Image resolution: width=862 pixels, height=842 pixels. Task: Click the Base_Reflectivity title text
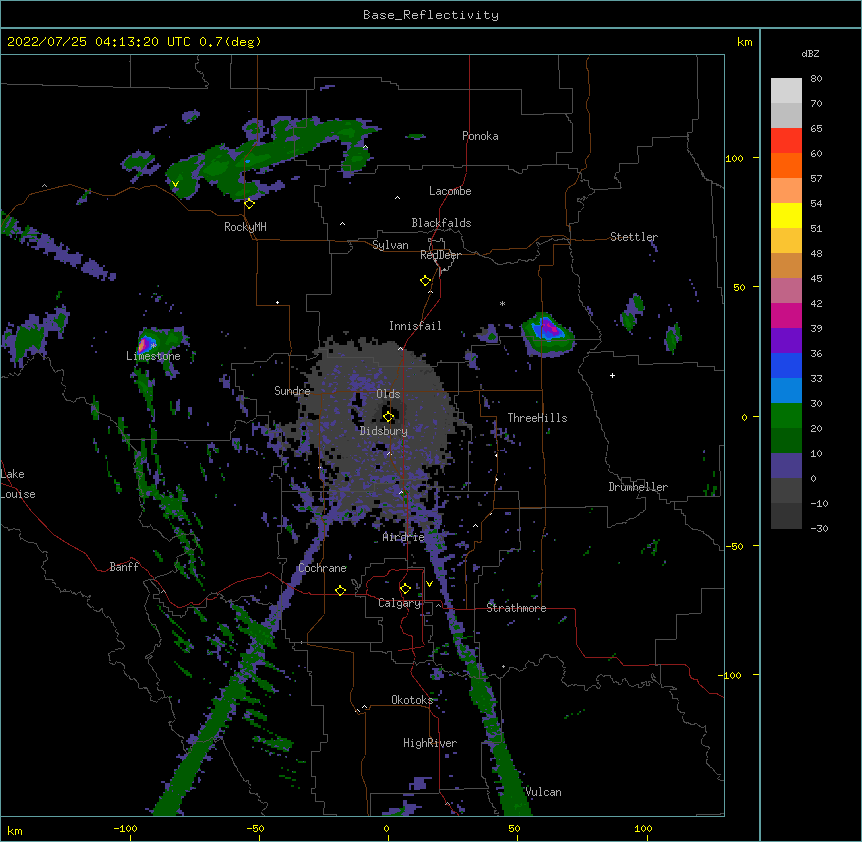click(431, 15)
